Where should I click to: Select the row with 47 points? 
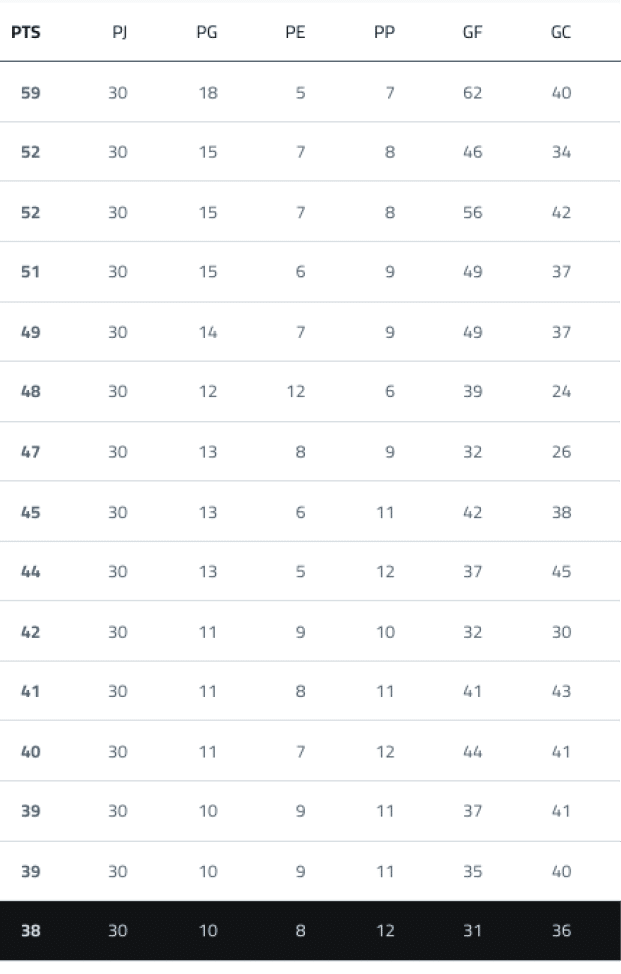click(x=310, y=452)
